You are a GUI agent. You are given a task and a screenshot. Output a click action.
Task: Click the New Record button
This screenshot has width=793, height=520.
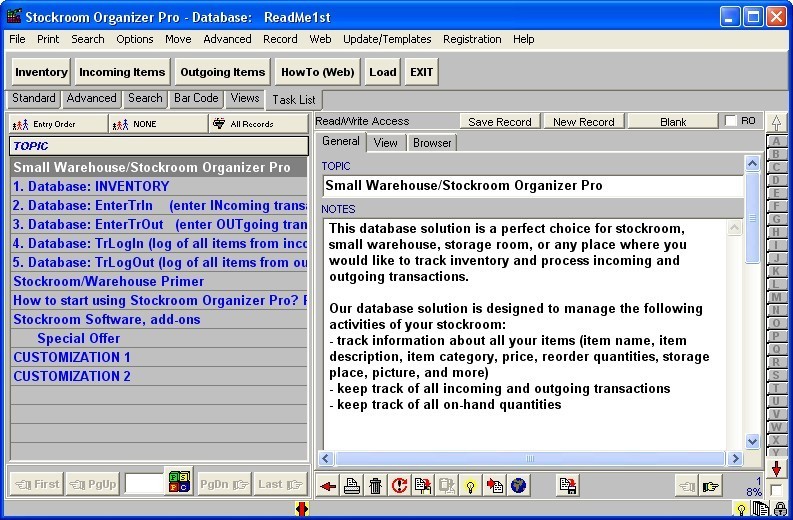point(584,122)
